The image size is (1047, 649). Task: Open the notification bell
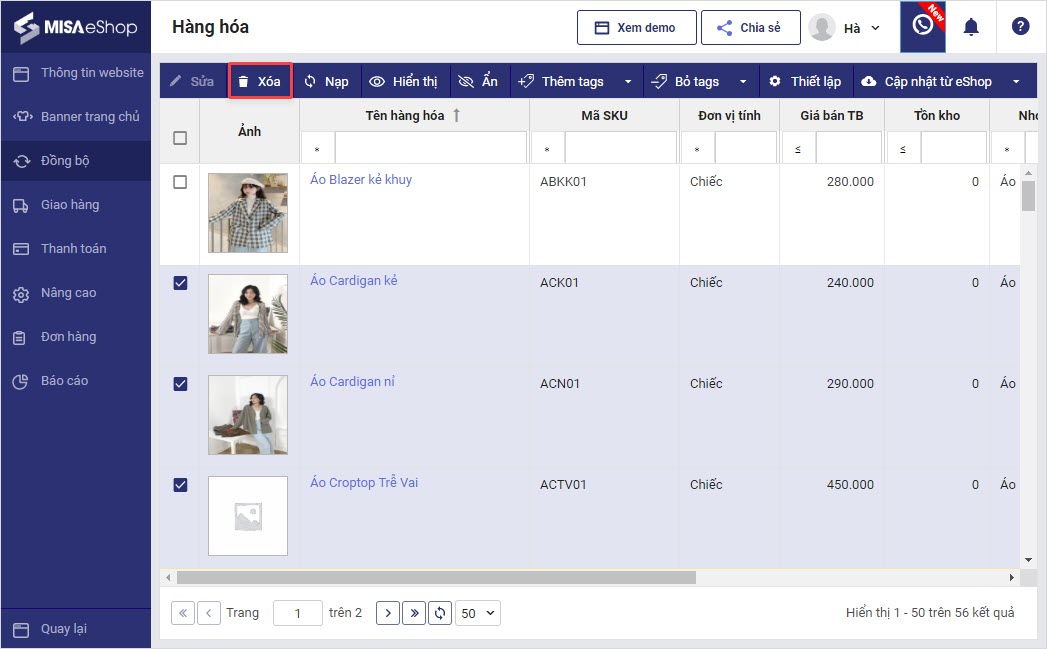coord(970,27)
